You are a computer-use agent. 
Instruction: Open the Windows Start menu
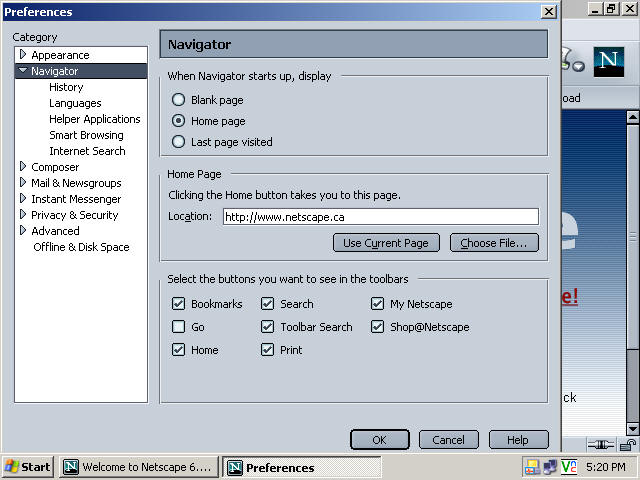point(27,467)
